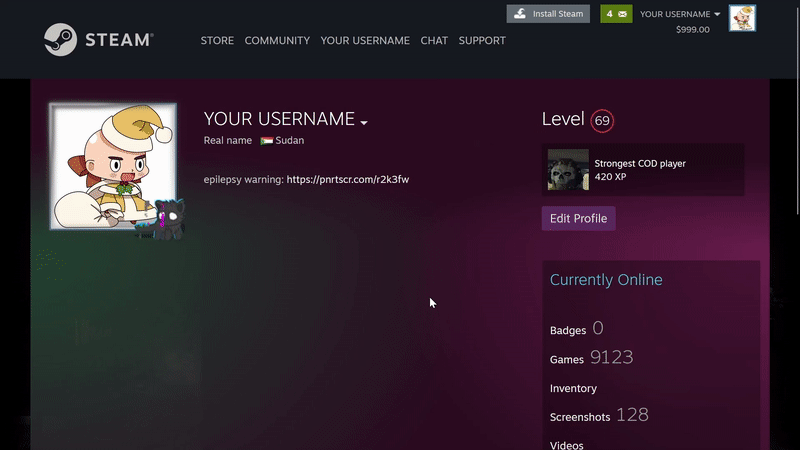
Task: Open the COMMUNITY menu
Action: click(x=277, y=40)
